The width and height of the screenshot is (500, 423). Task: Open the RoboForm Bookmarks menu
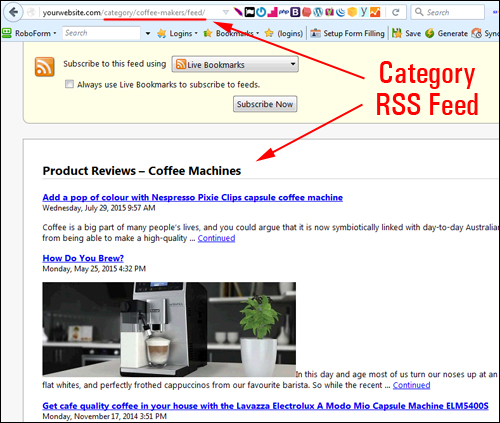[x=231, y=33]
